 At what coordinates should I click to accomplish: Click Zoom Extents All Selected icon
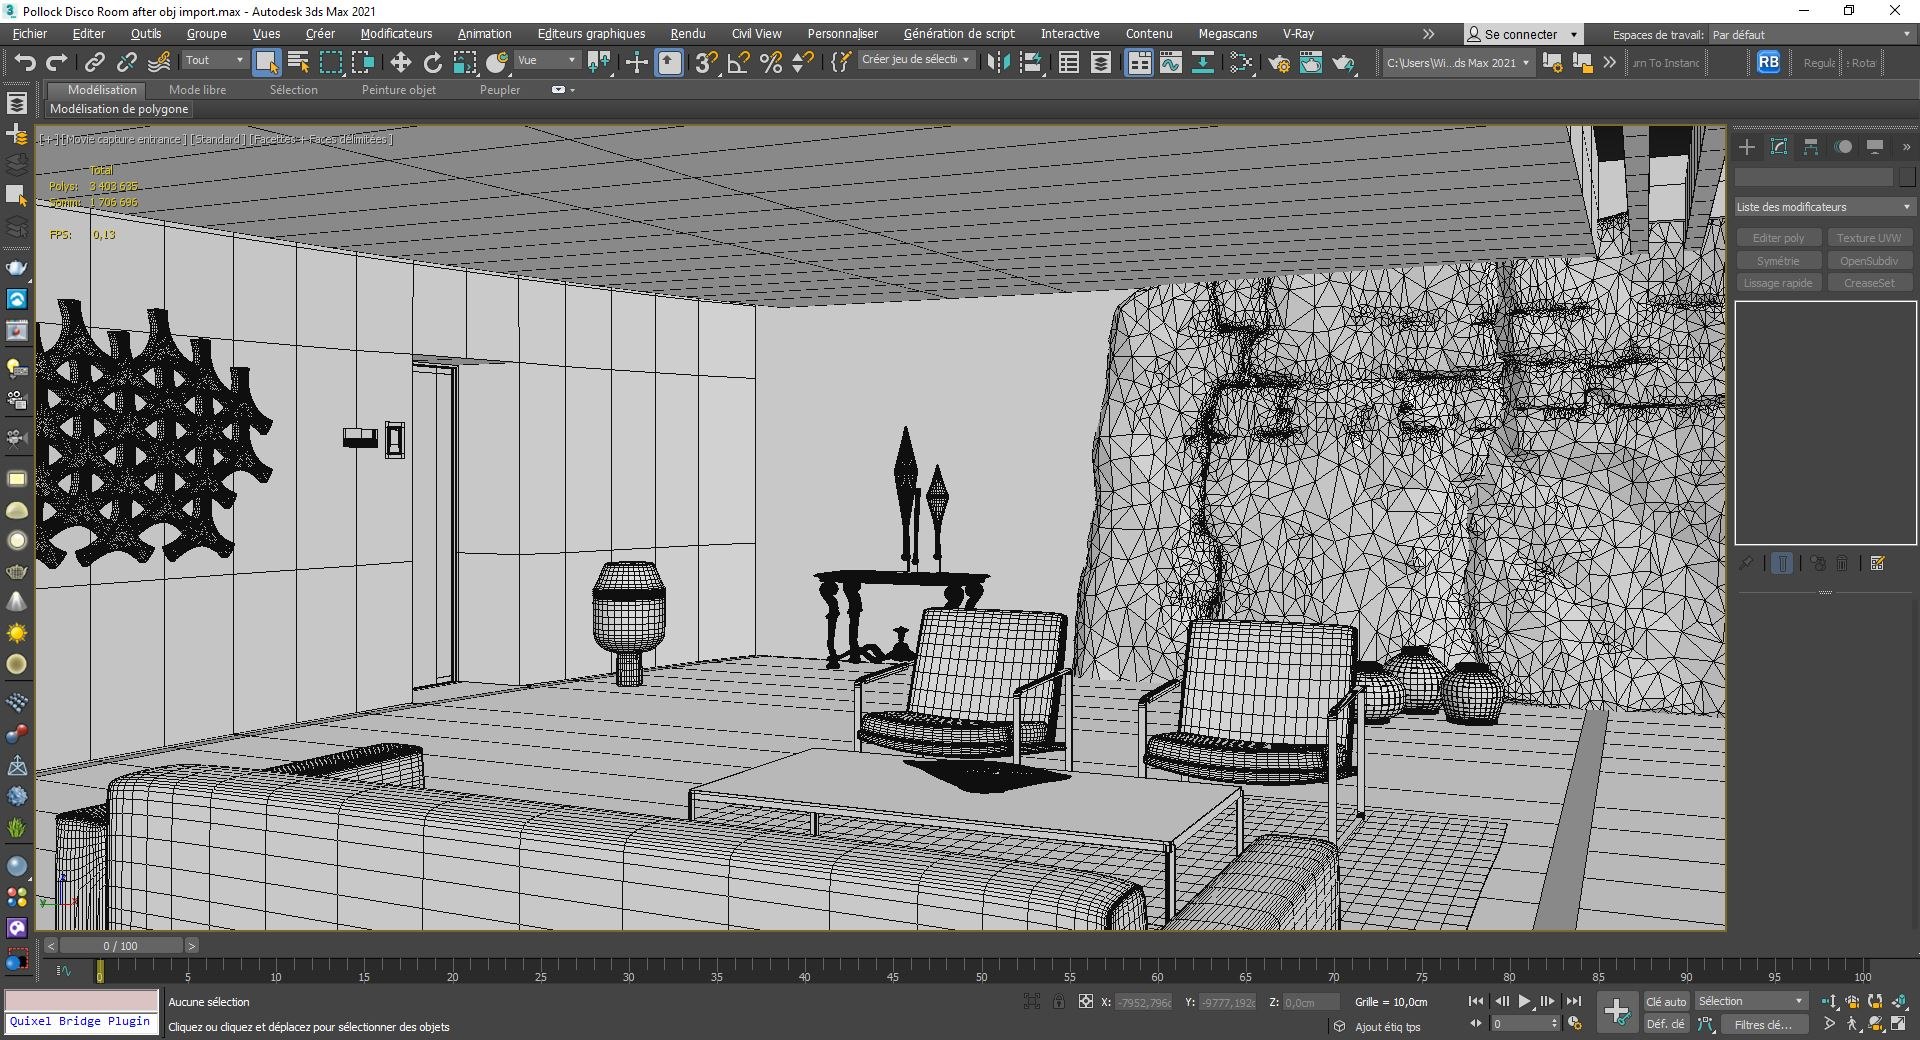(1898, 1001)
